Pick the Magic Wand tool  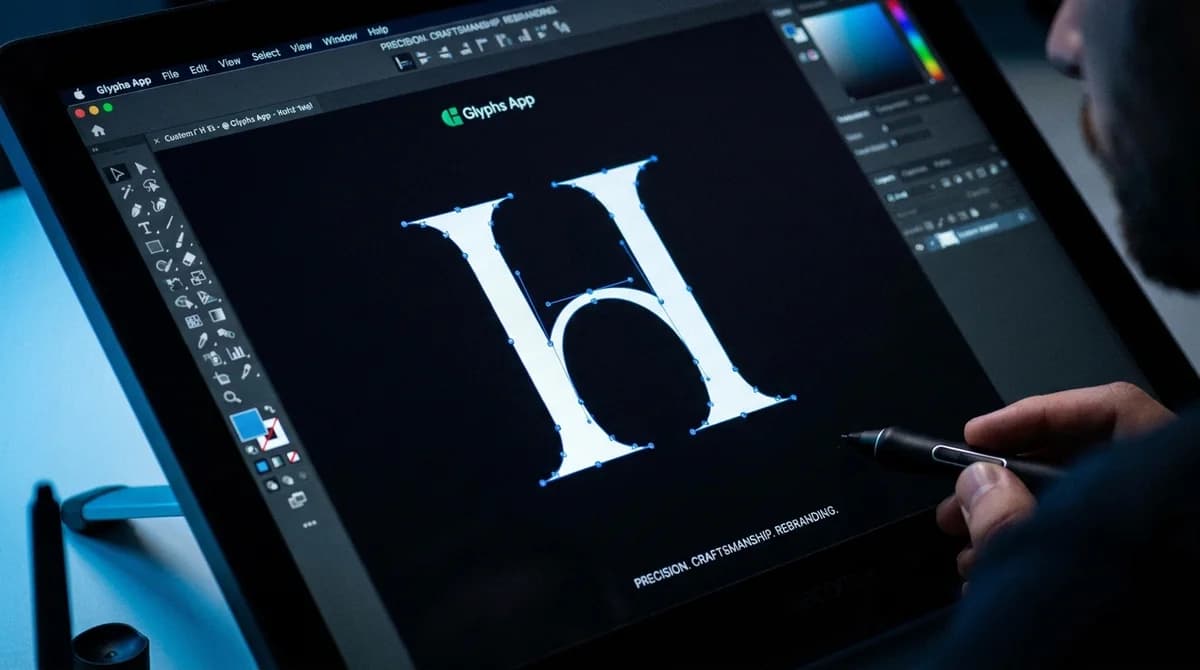[127, 192]
